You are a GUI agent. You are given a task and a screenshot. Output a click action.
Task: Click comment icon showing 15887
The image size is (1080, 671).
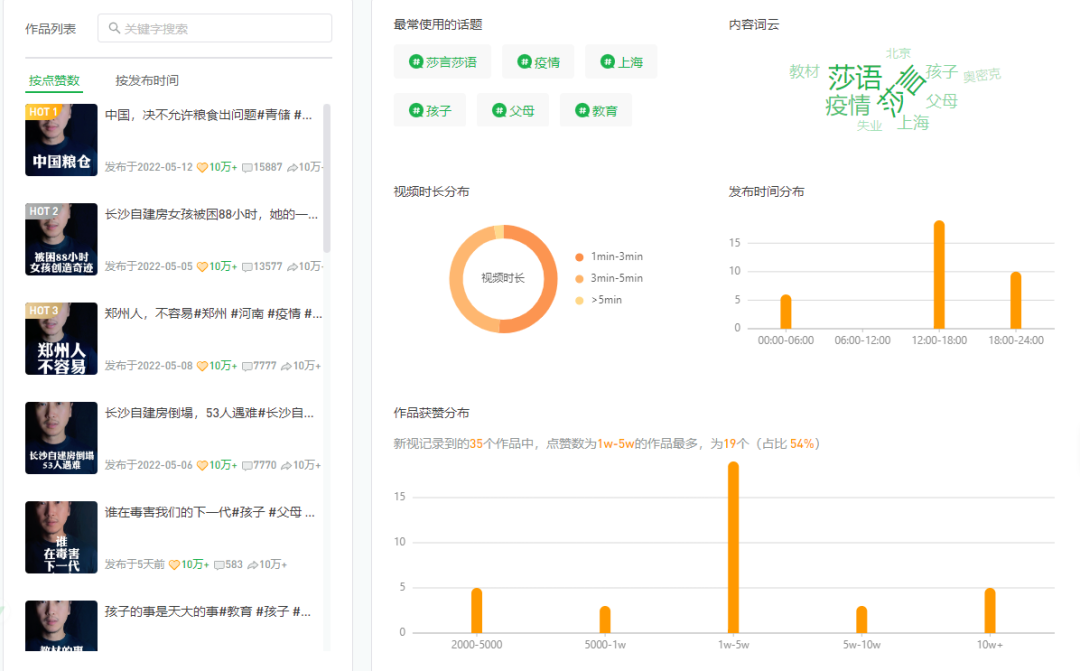[x=247, y=168]
